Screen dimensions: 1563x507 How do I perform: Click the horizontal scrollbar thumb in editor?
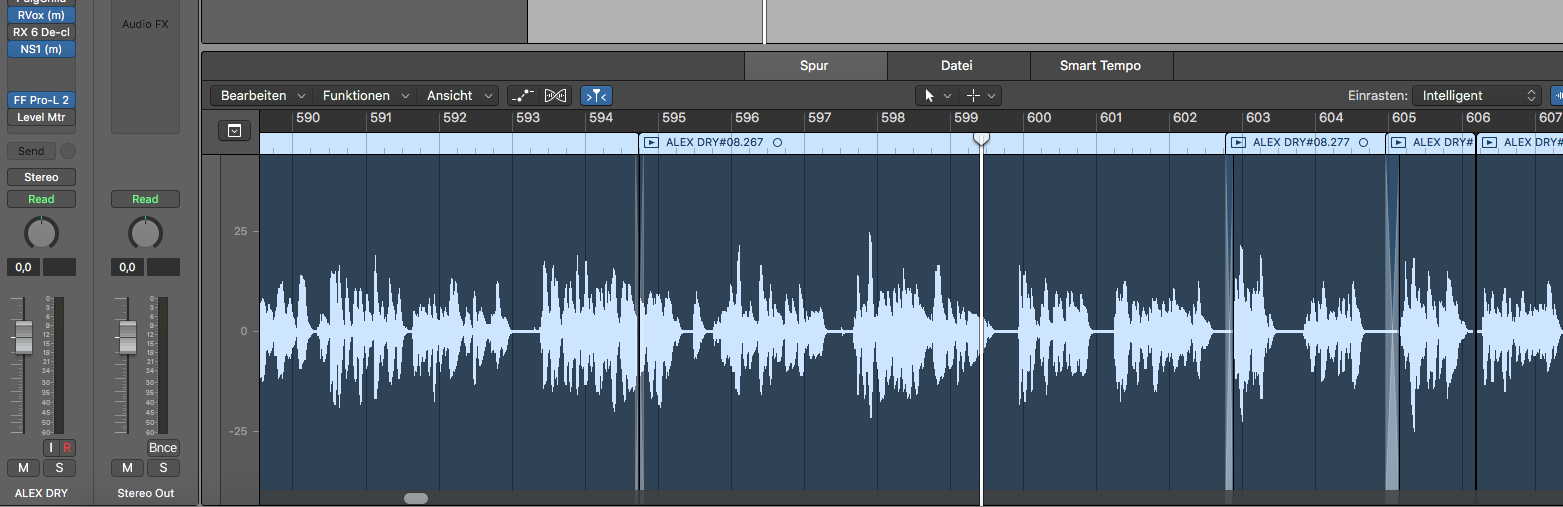(416, 498)
